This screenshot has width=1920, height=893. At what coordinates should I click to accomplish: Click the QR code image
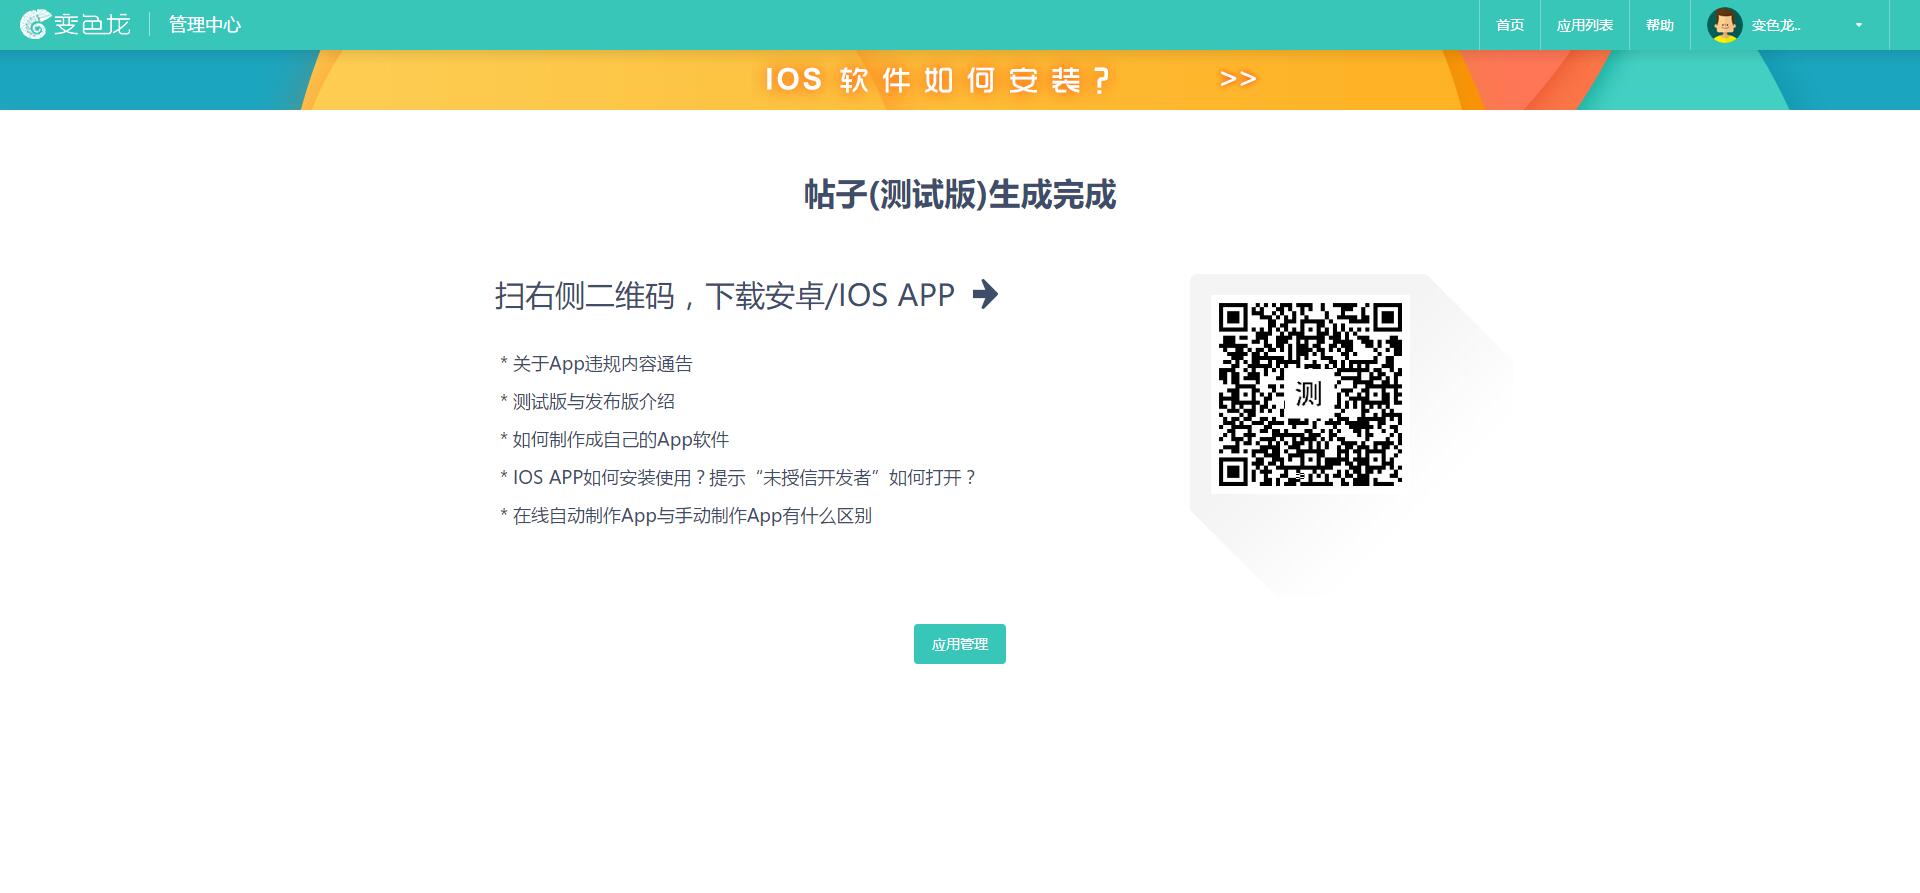tap(1310, 394)
